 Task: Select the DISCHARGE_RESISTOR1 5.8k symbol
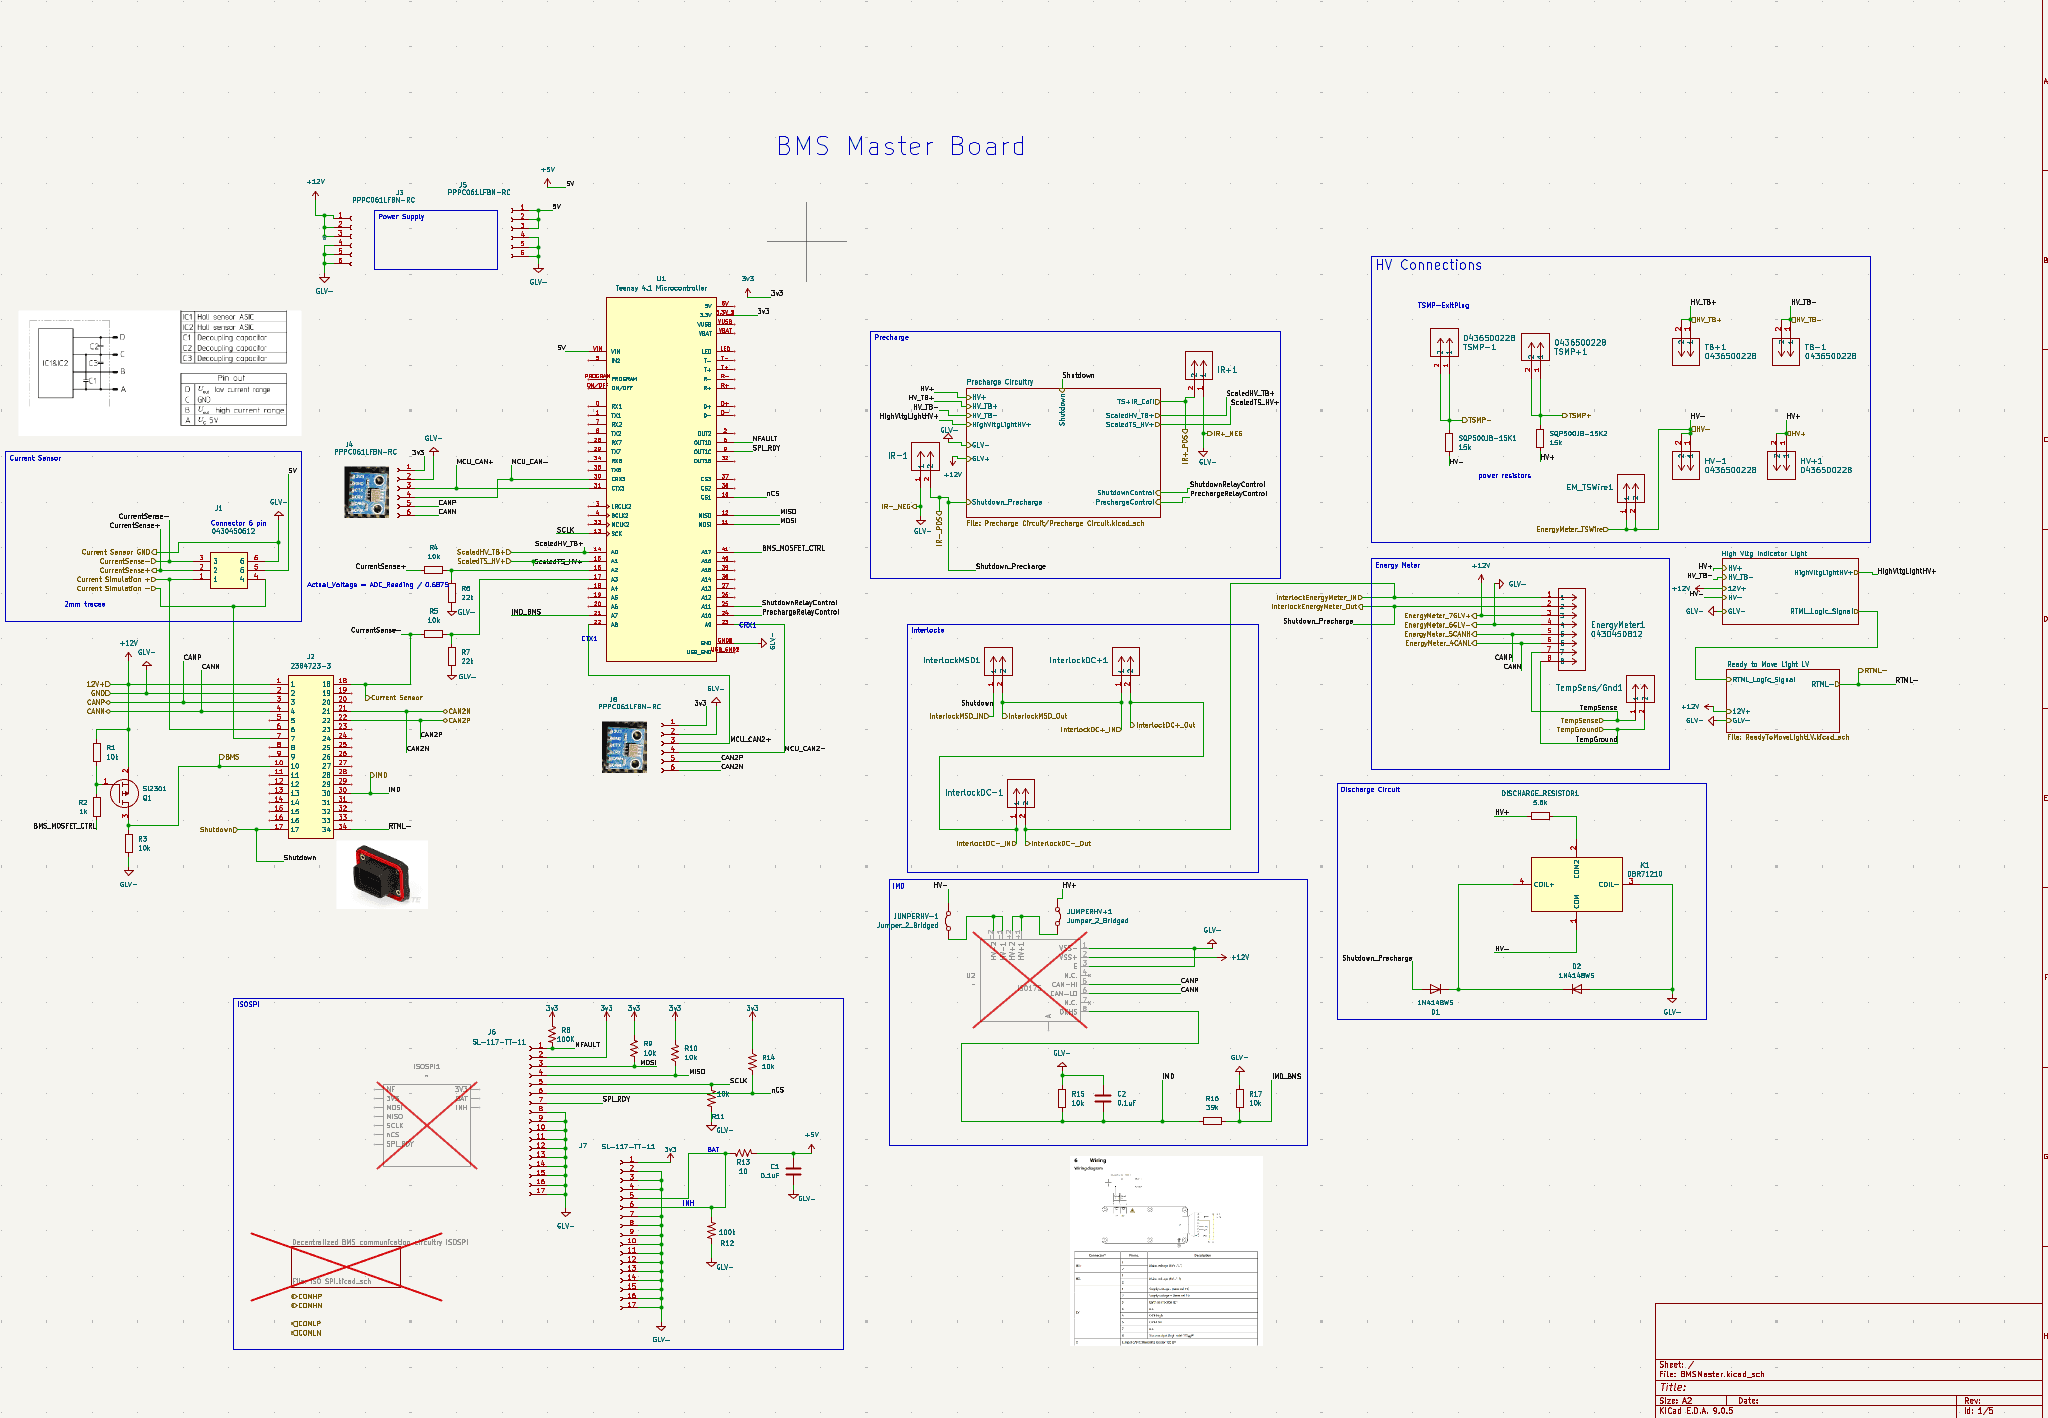1540,815
